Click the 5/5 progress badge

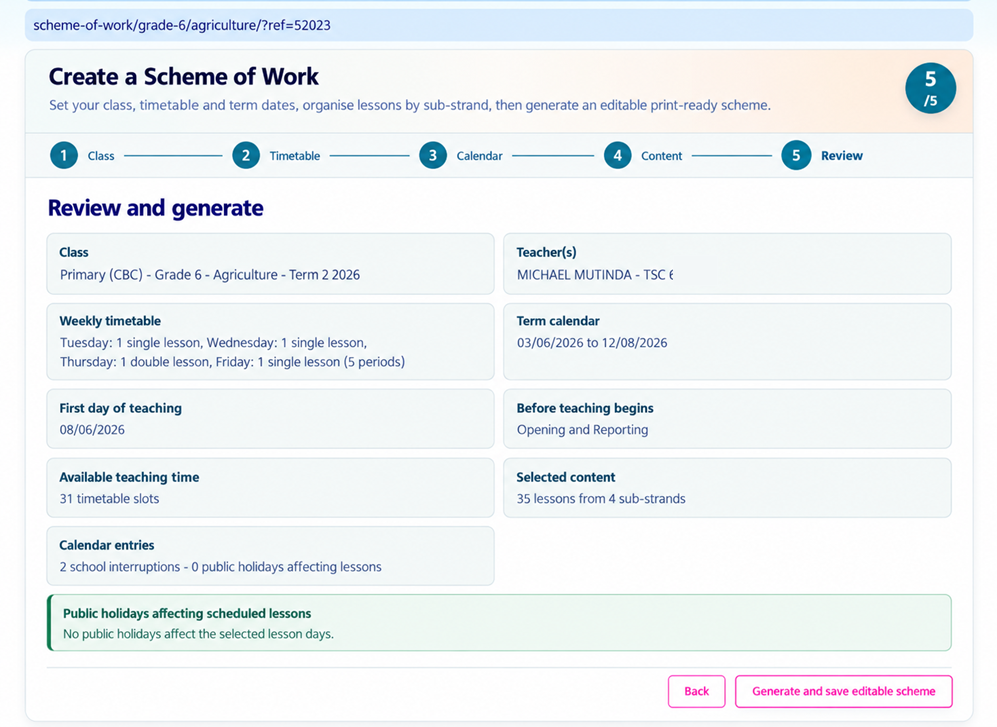(x=930, y=88)
